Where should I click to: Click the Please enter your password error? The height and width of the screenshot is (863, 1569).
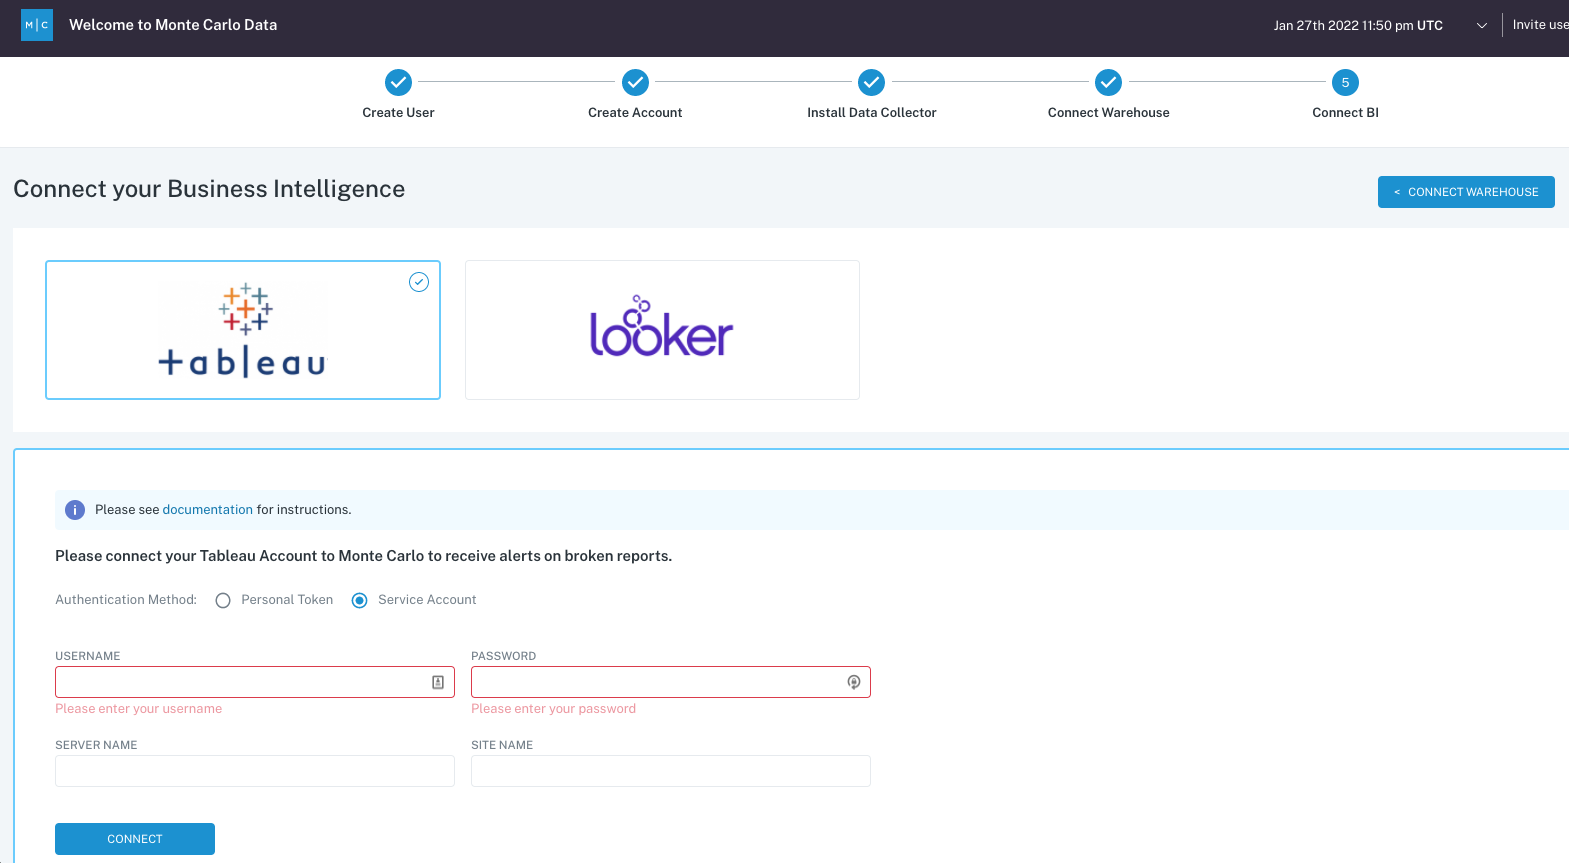554,709
